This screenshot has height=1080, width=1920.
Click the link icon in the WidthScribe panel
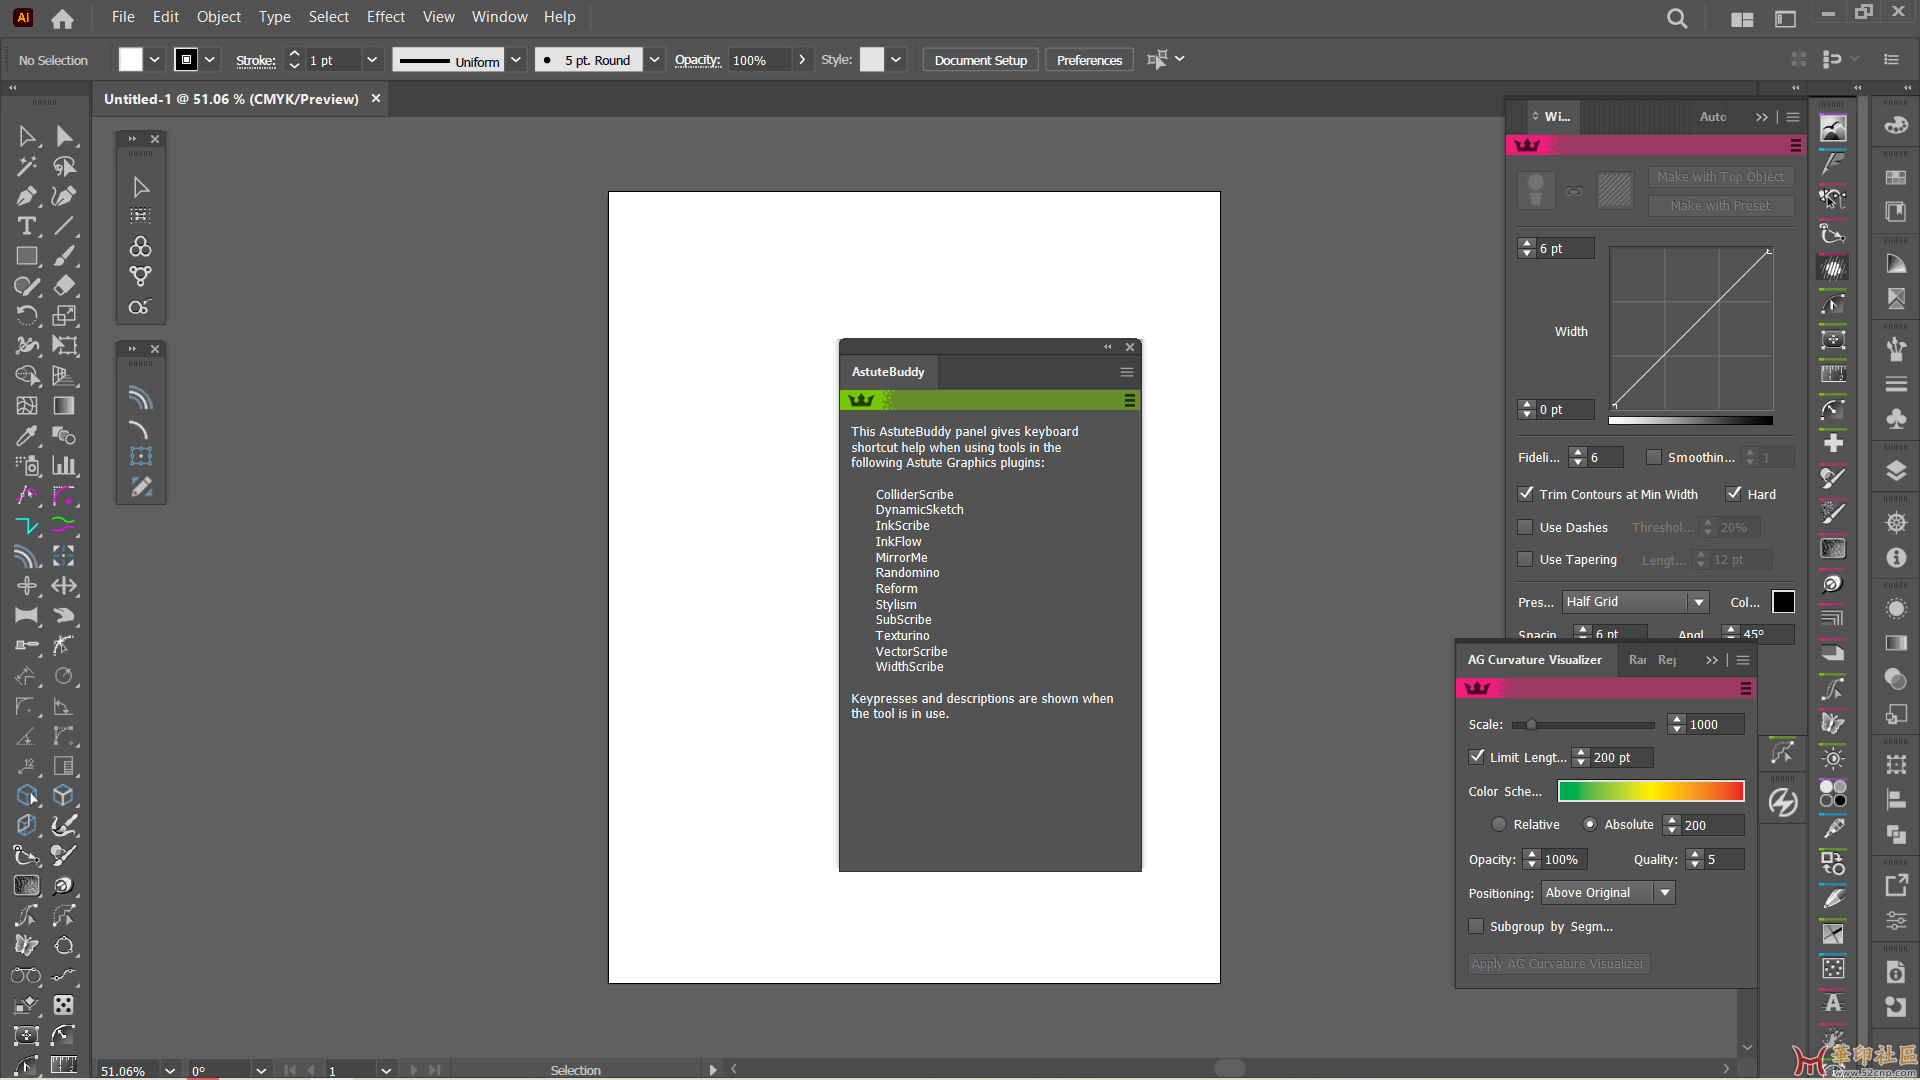click(1574, 191)
